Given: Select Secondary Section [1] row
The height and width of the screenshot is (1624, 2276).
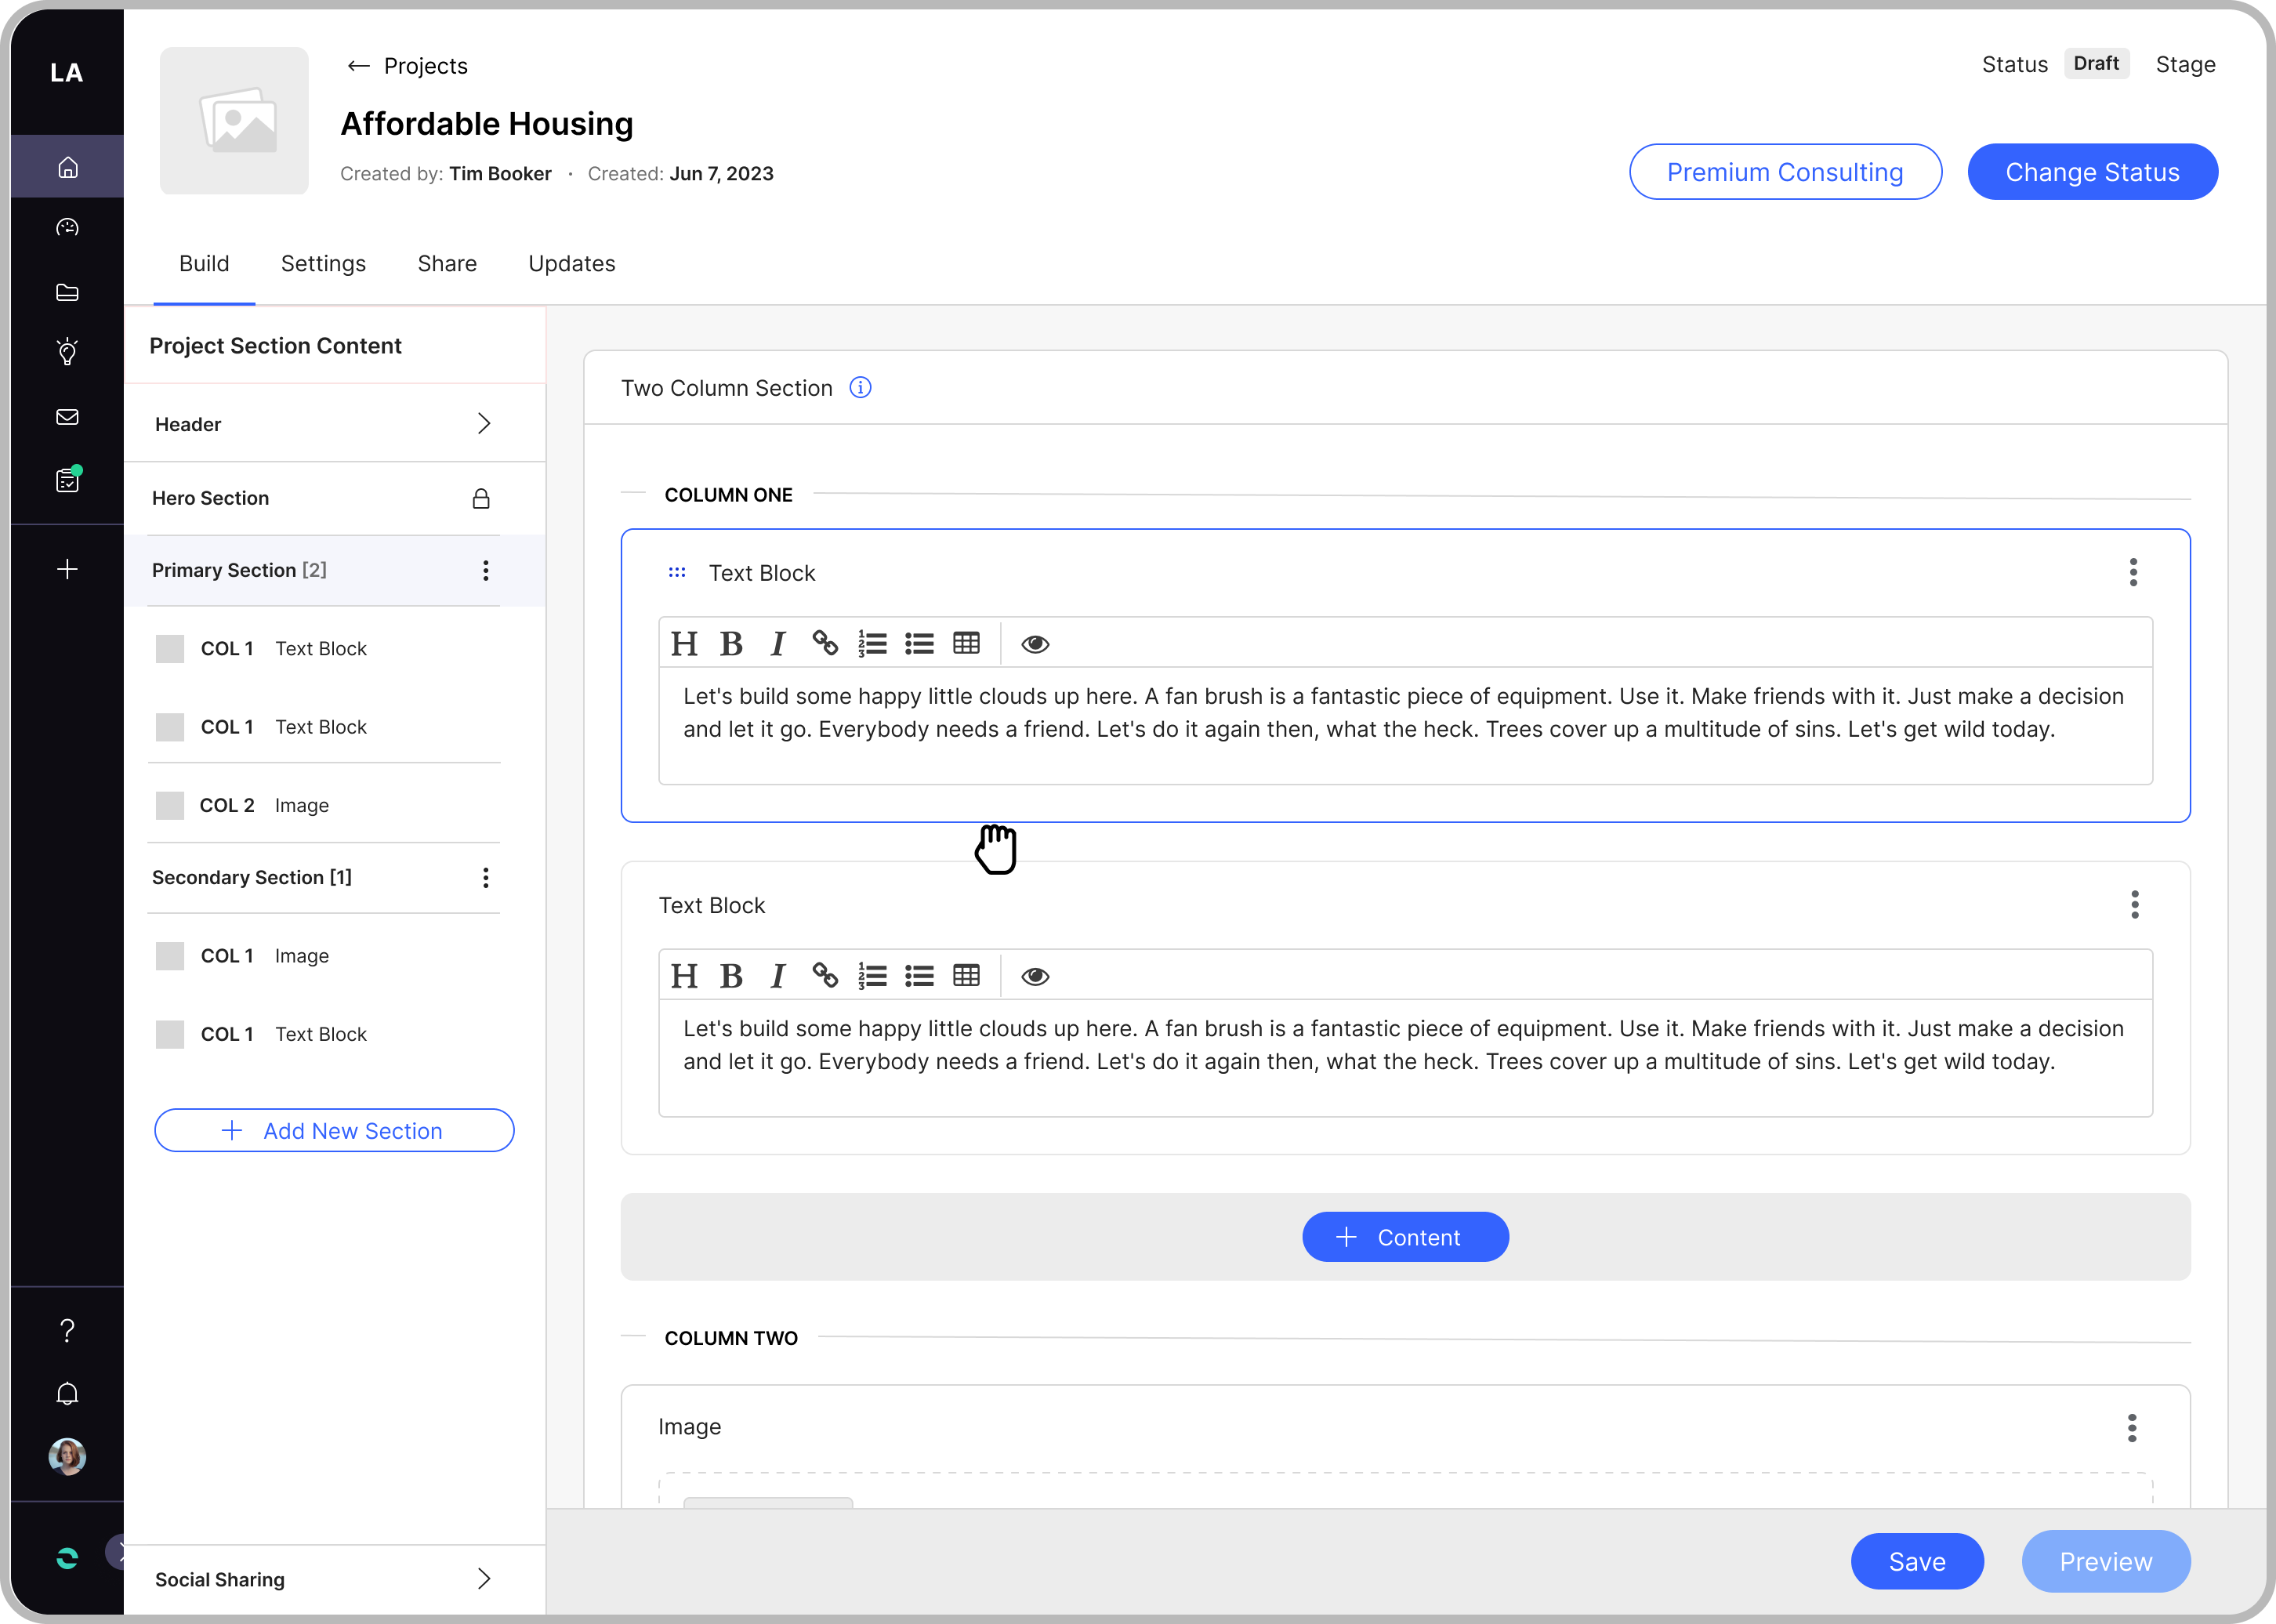Looking at the screenshot, I should (x=323, y=877).
